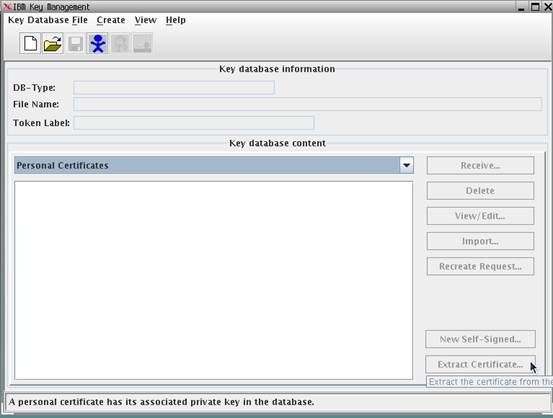This screenshot has width=553, height=418.
Task: Click the Receive... button
Action: click(x=480, y=165)
